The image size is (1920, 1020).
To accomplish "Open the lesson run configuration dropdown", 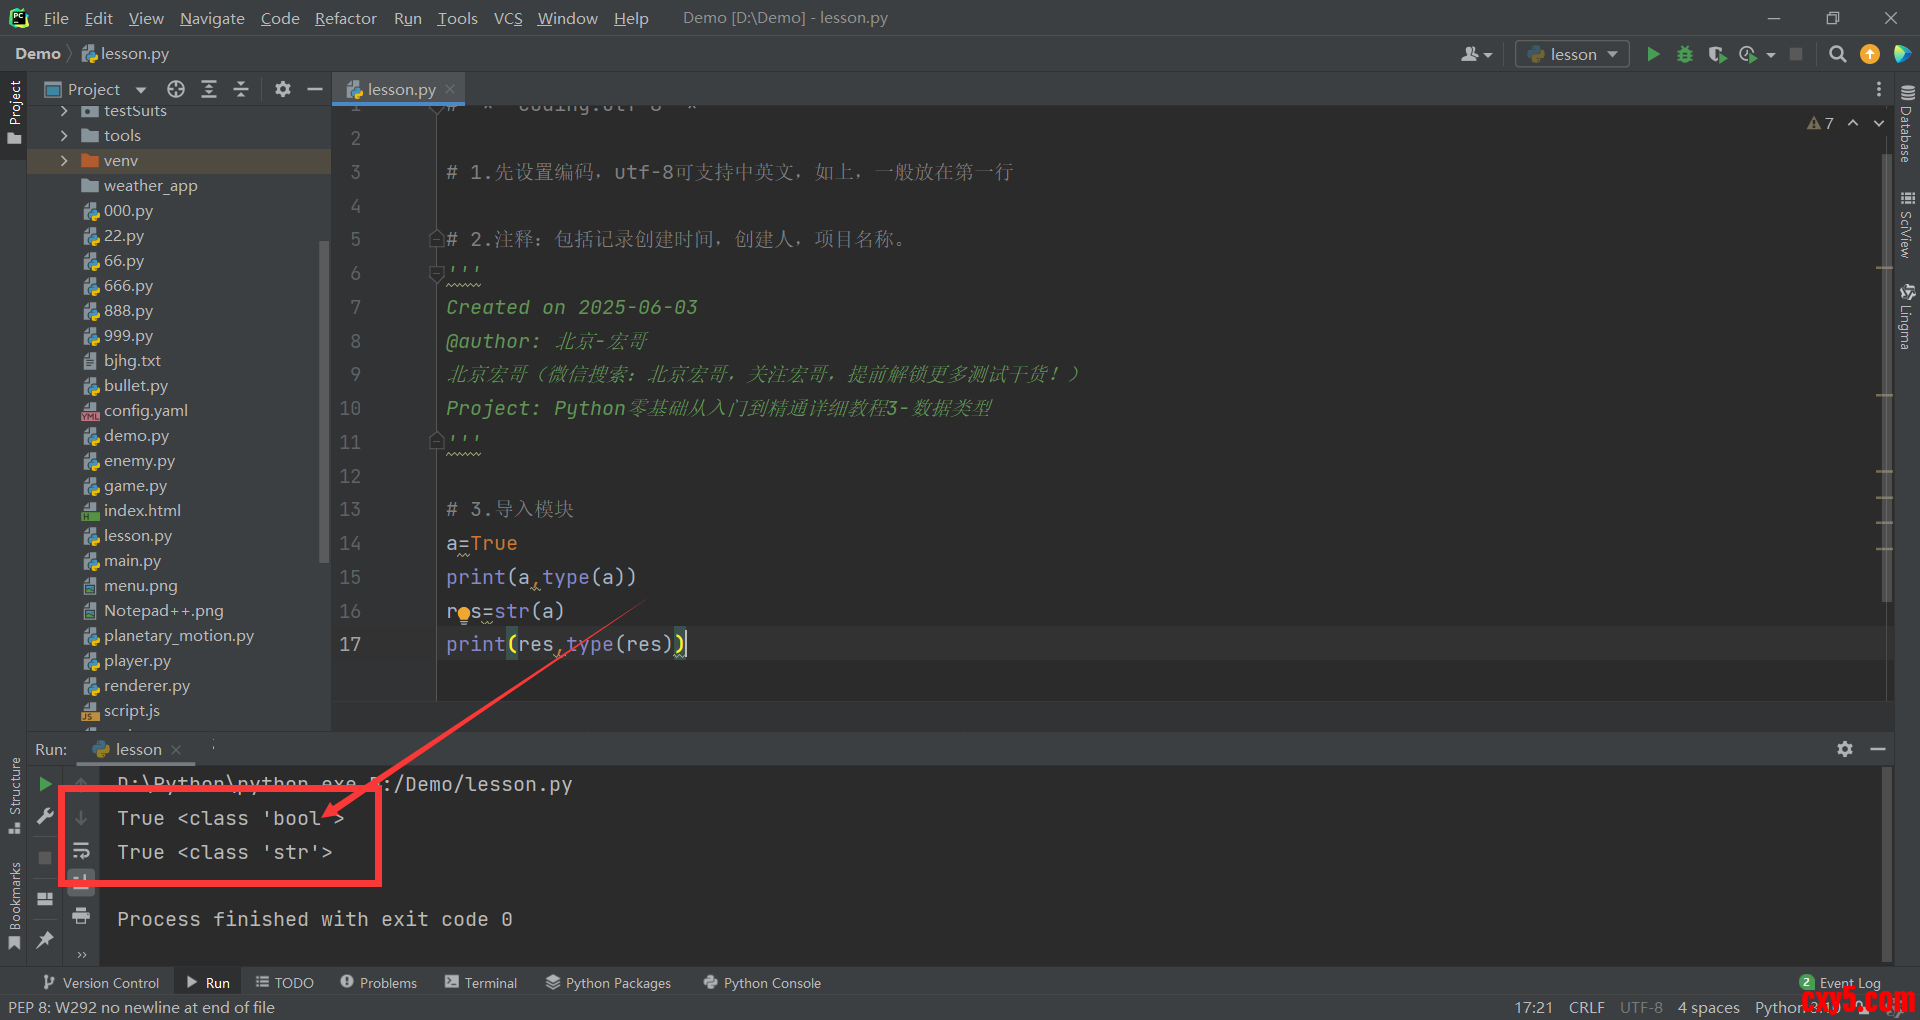I will pos(1572,54).
